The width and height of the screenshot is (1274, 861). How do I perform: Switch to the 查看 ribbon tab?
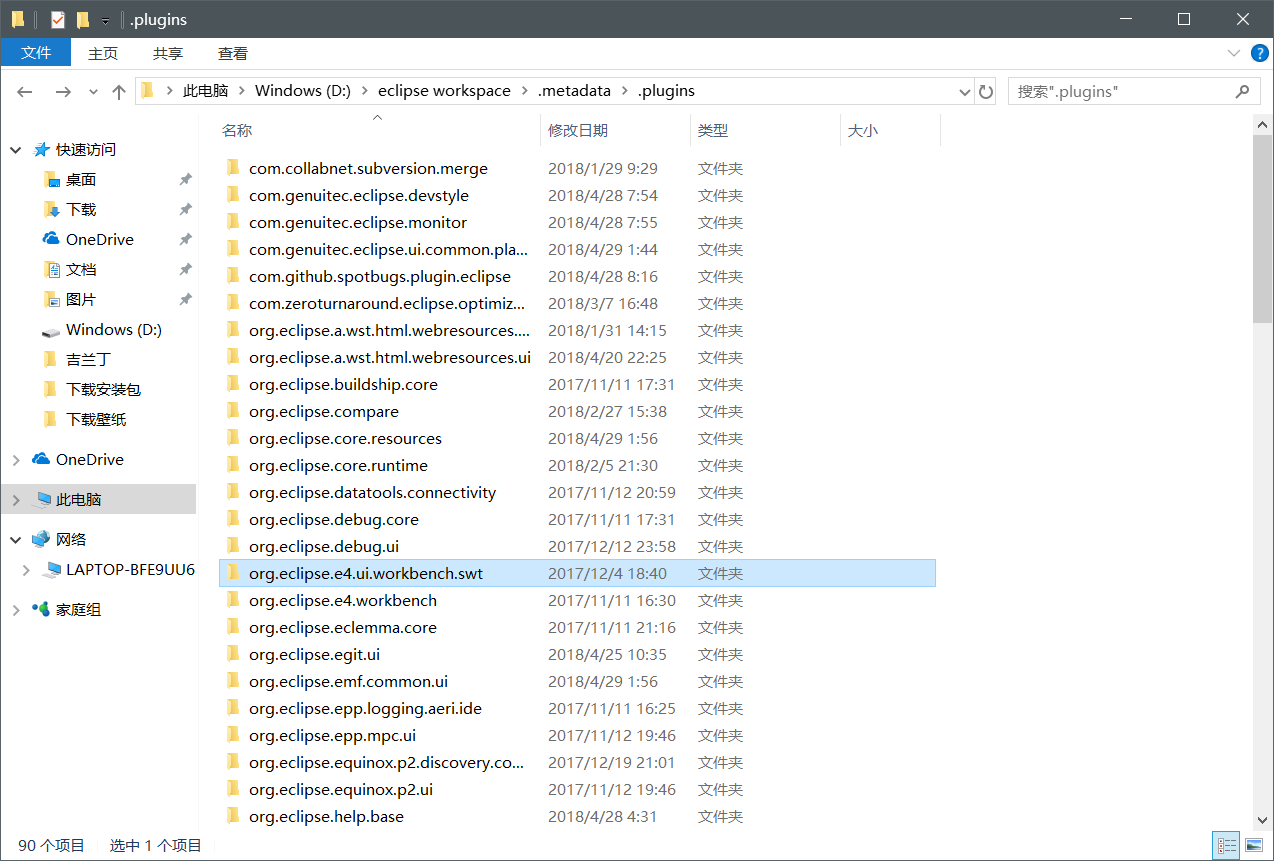[x=233, y=53]
